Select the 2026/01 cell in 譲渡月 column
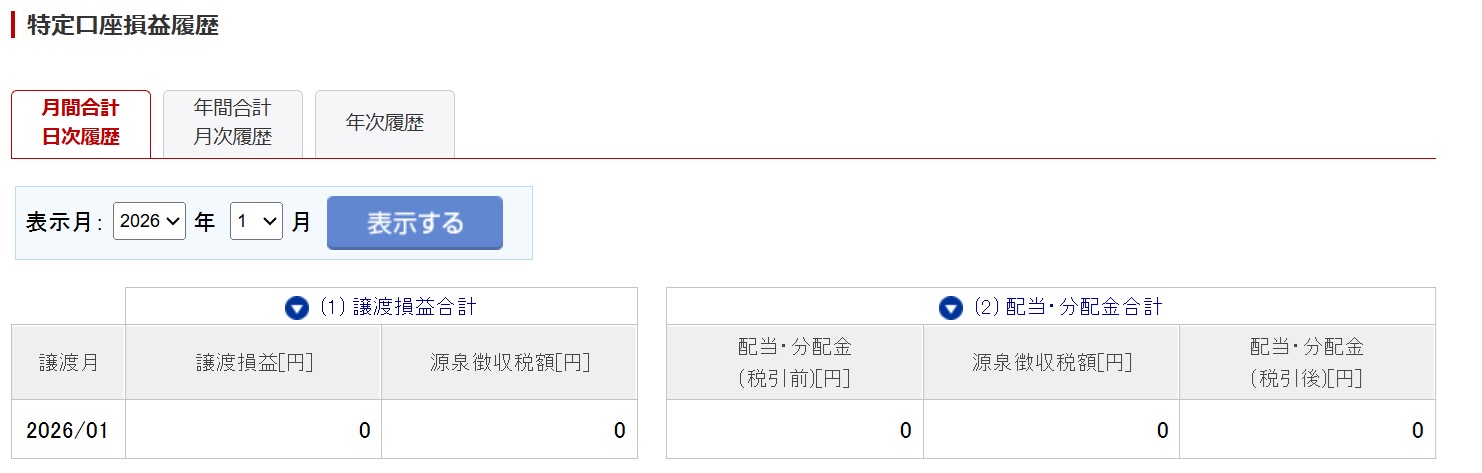Screen dimensions: 1482x473 [x=68, y=430]
